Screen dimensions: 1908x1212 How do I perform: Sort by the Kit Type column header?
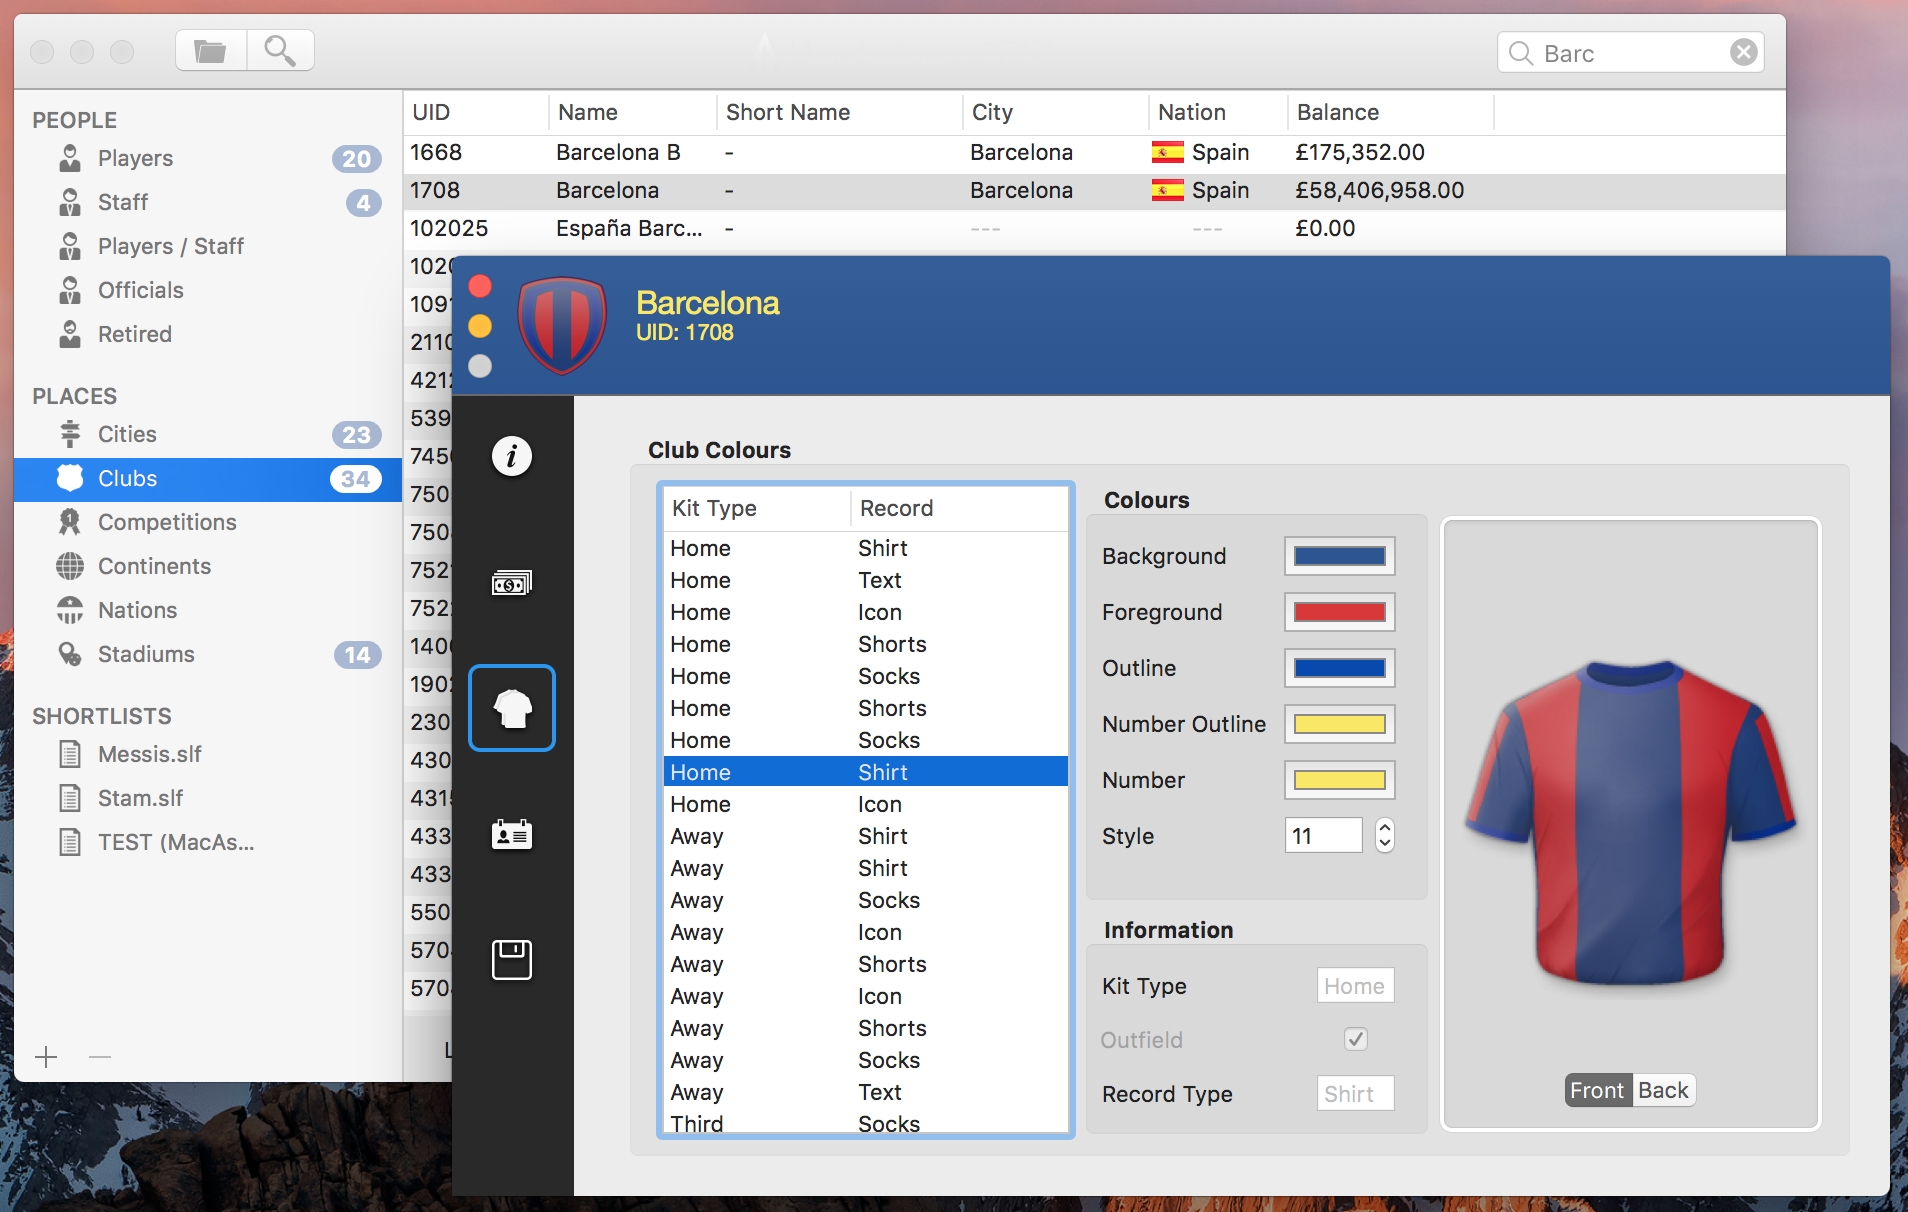point(756,508)
